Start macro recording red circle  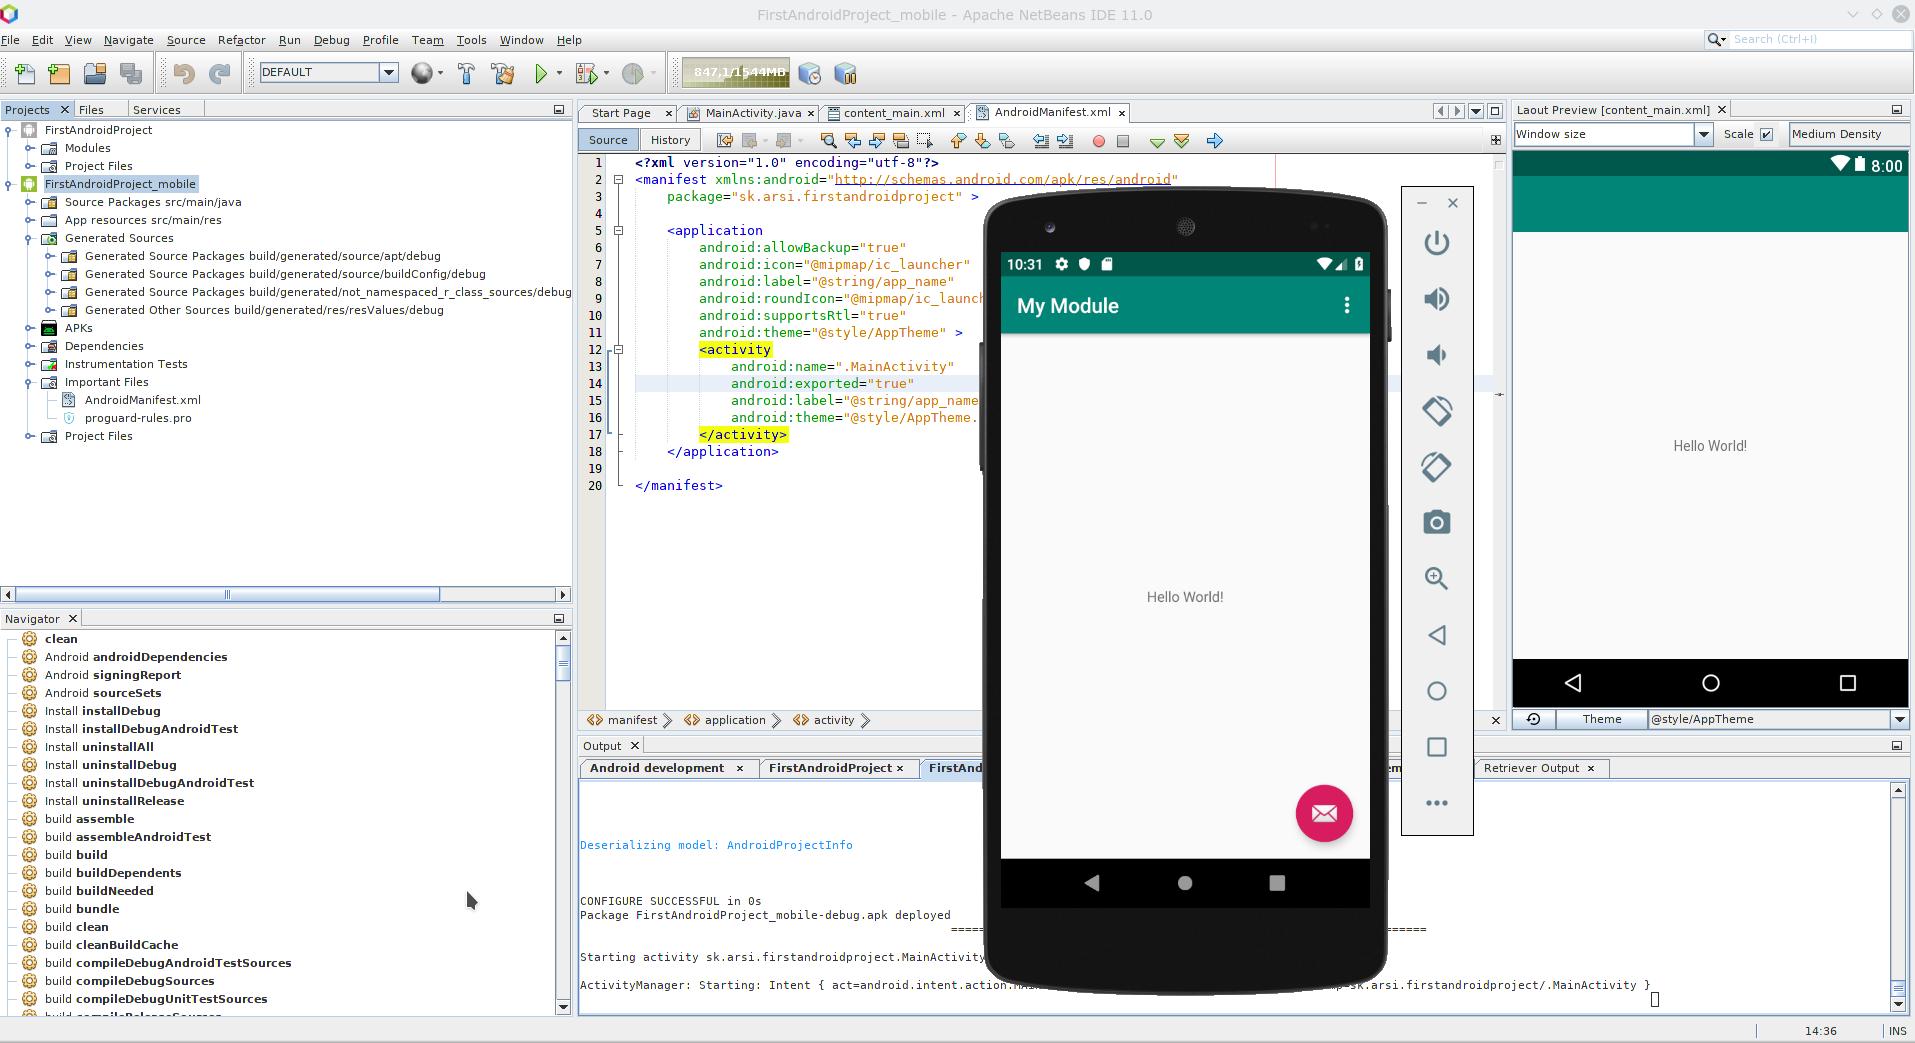point(1099,141)
